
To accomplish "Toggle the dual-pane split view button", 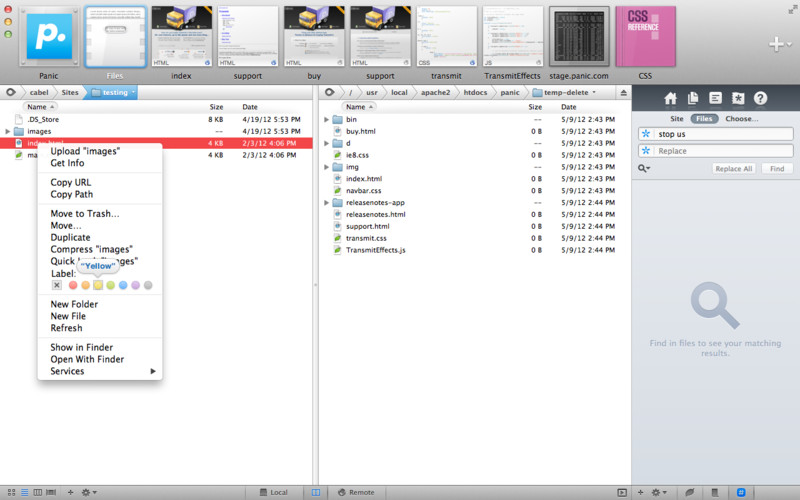I will pyautogui.click(x=315, y=492).
